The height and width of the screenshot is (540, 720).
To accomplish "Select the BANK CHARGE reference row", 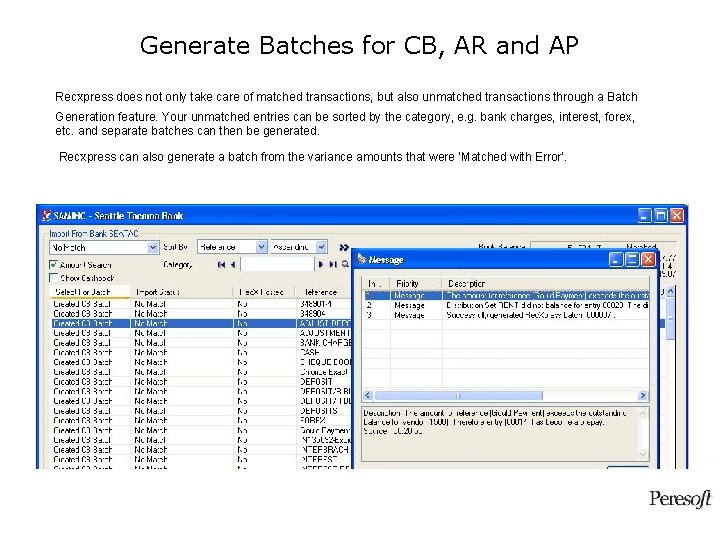I will coord(200,343).
